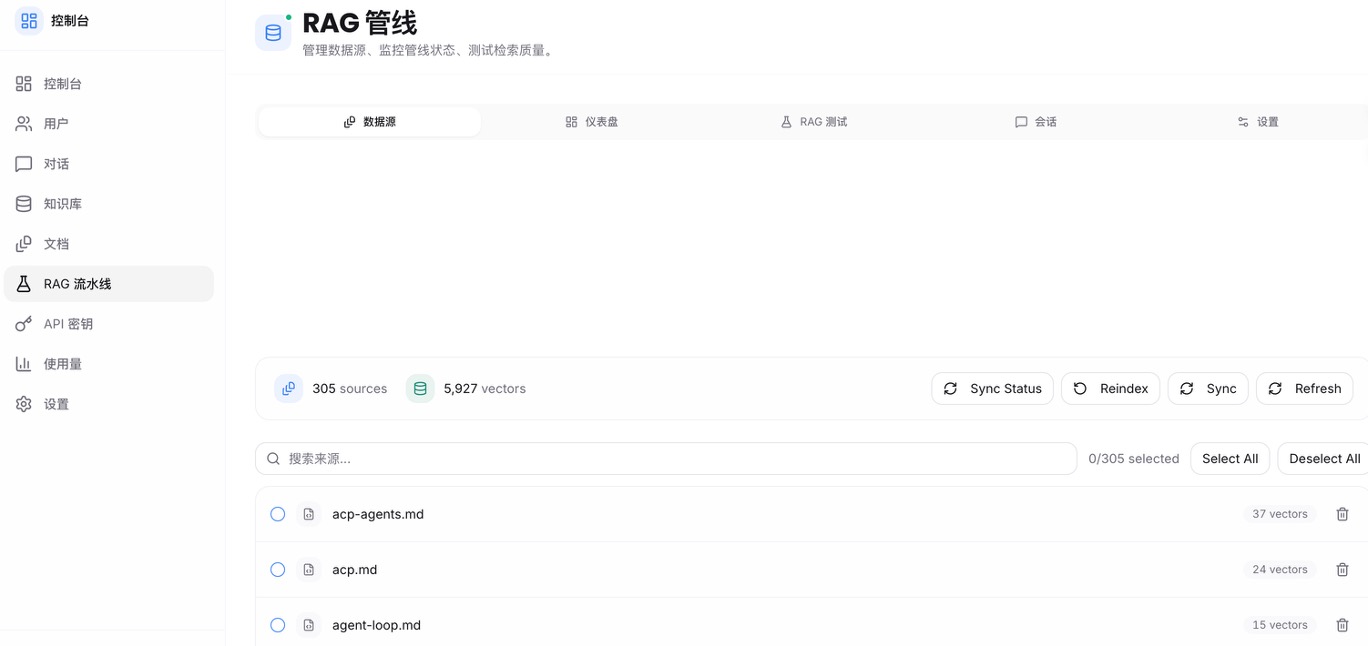Click the green vectors icon next to 5,927 vectors
1368x646 pixels.
420,389
